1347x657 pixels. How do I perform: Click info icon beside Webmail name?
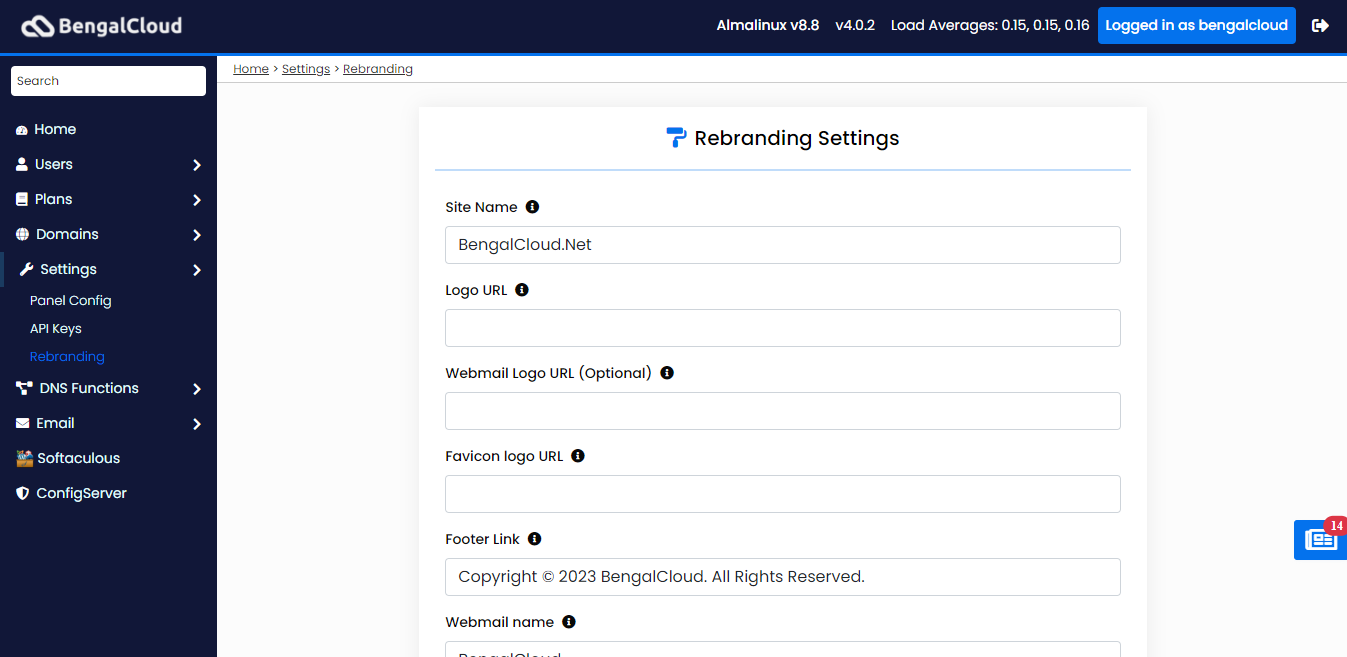click(568, 622)
